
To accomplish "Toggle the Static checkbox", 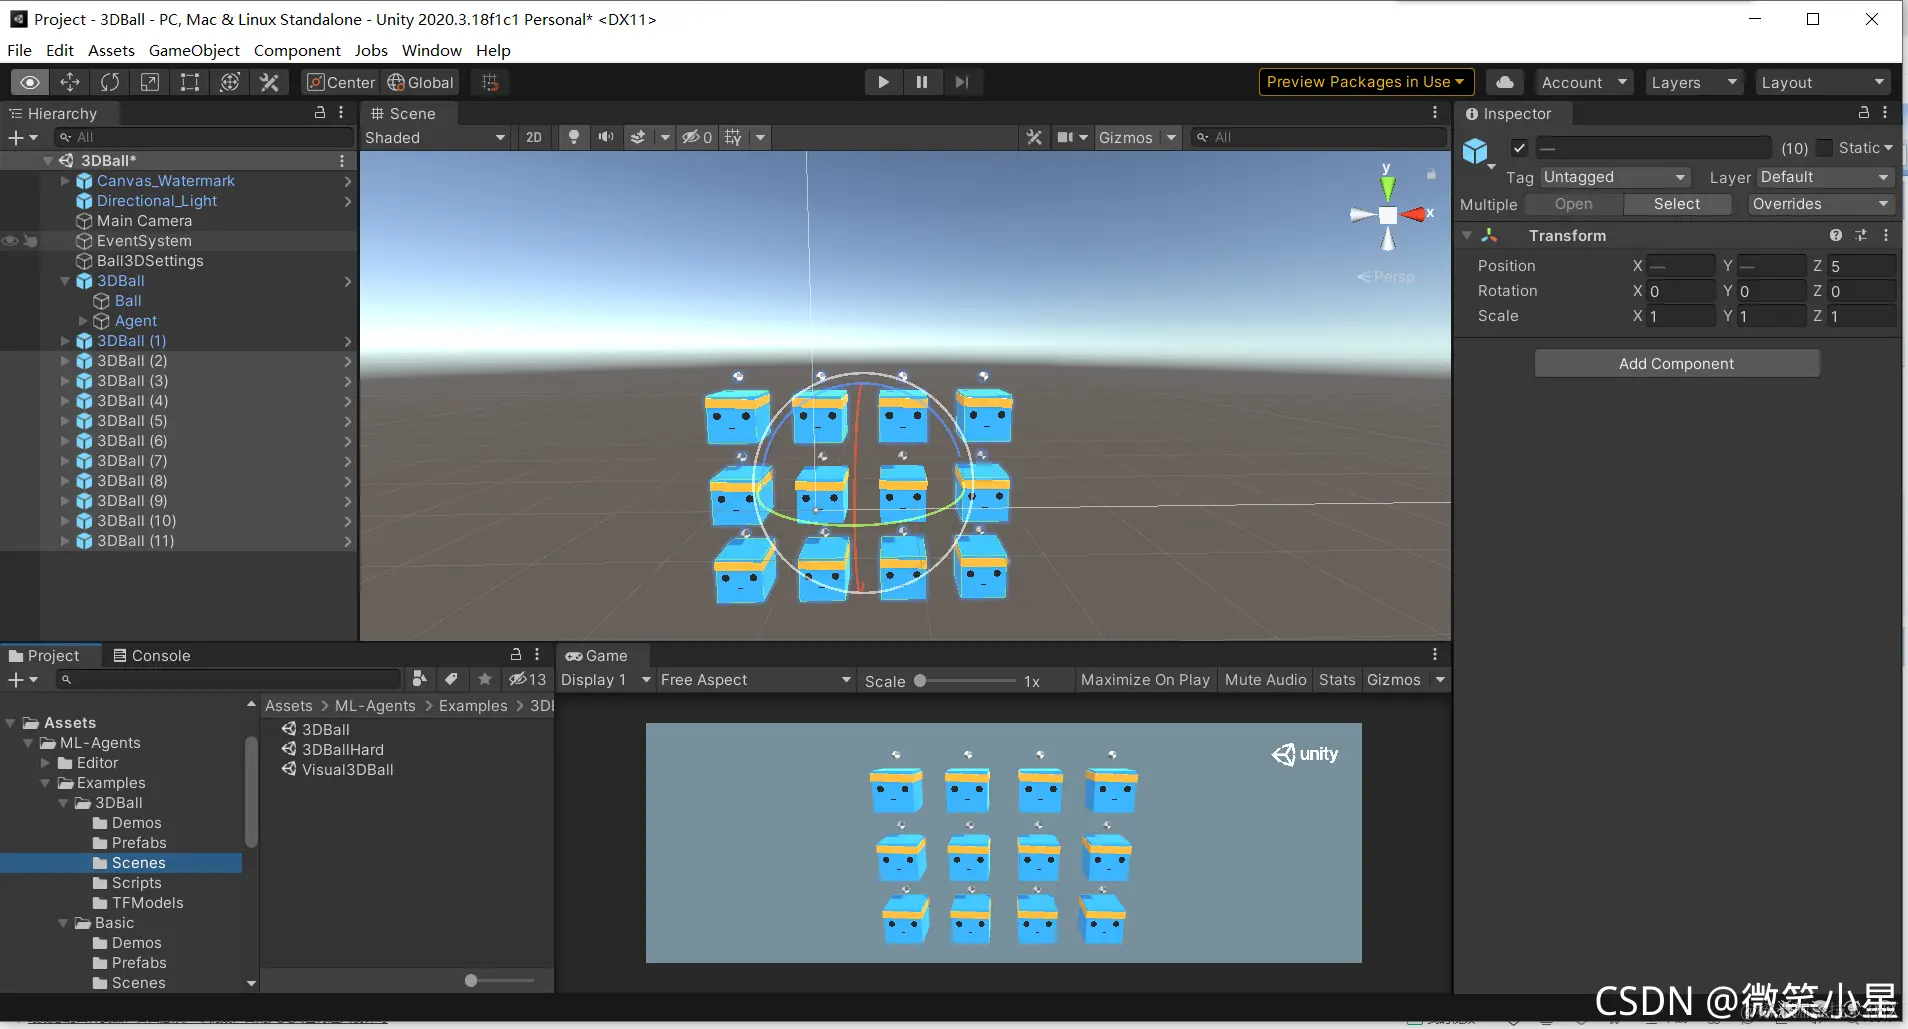I will click(x=1825, y=148).
